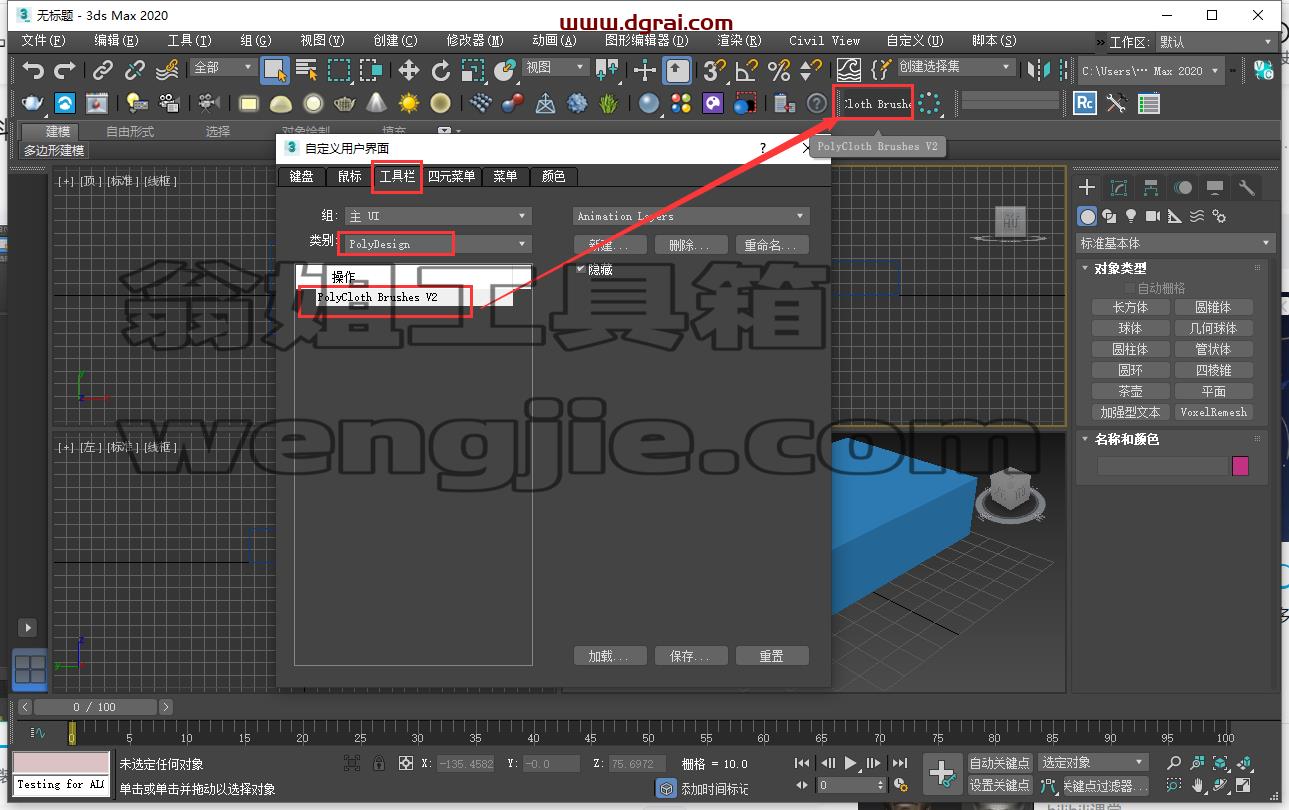Image resolution: width=1289 pixels, height=810 pixels.
Task: Activate the Select Object tool
Action: pyautogui.click(x=275, y=70)
